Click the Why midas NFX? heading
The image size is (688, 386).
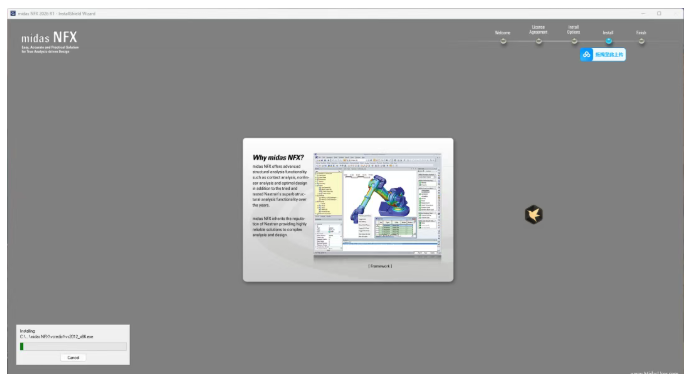click(278, 157)
